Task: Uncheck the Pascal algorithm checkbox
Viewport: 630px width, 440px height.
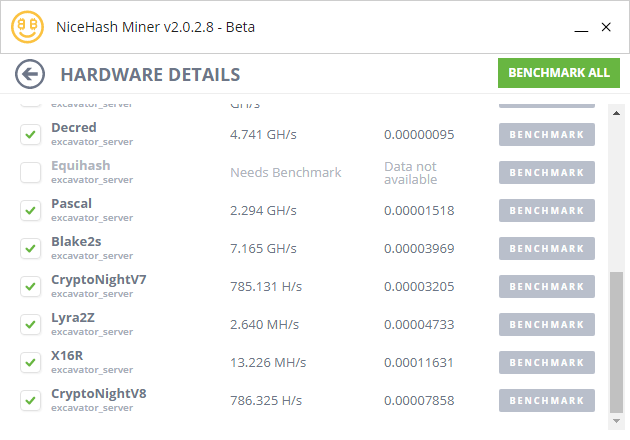Action: [31, 210]
